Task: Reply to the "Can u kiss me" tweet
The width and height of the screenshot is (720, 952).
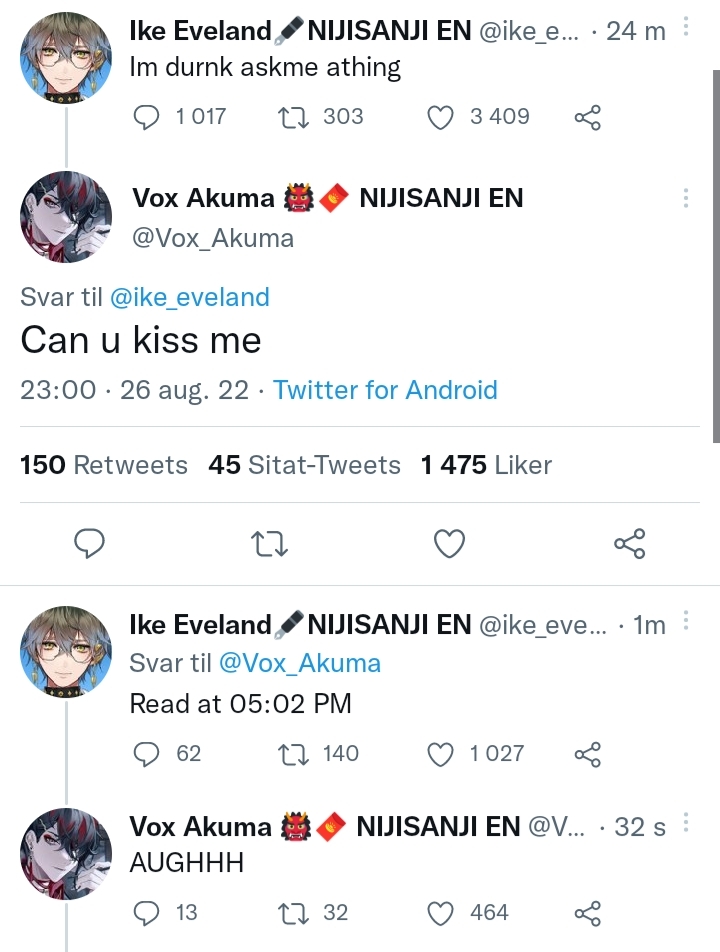Action: (x=90, y=544)
